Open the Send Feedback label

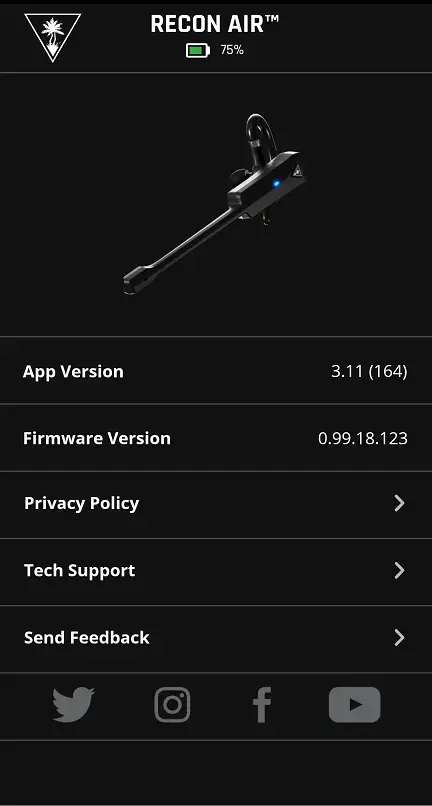coord(87,637)
